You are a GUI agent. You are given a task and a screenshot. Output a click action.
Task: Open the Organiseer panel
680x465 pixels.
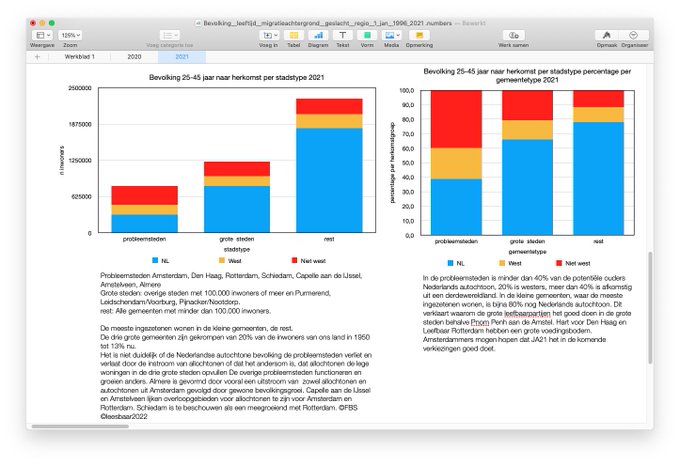[x=634, y=35]
